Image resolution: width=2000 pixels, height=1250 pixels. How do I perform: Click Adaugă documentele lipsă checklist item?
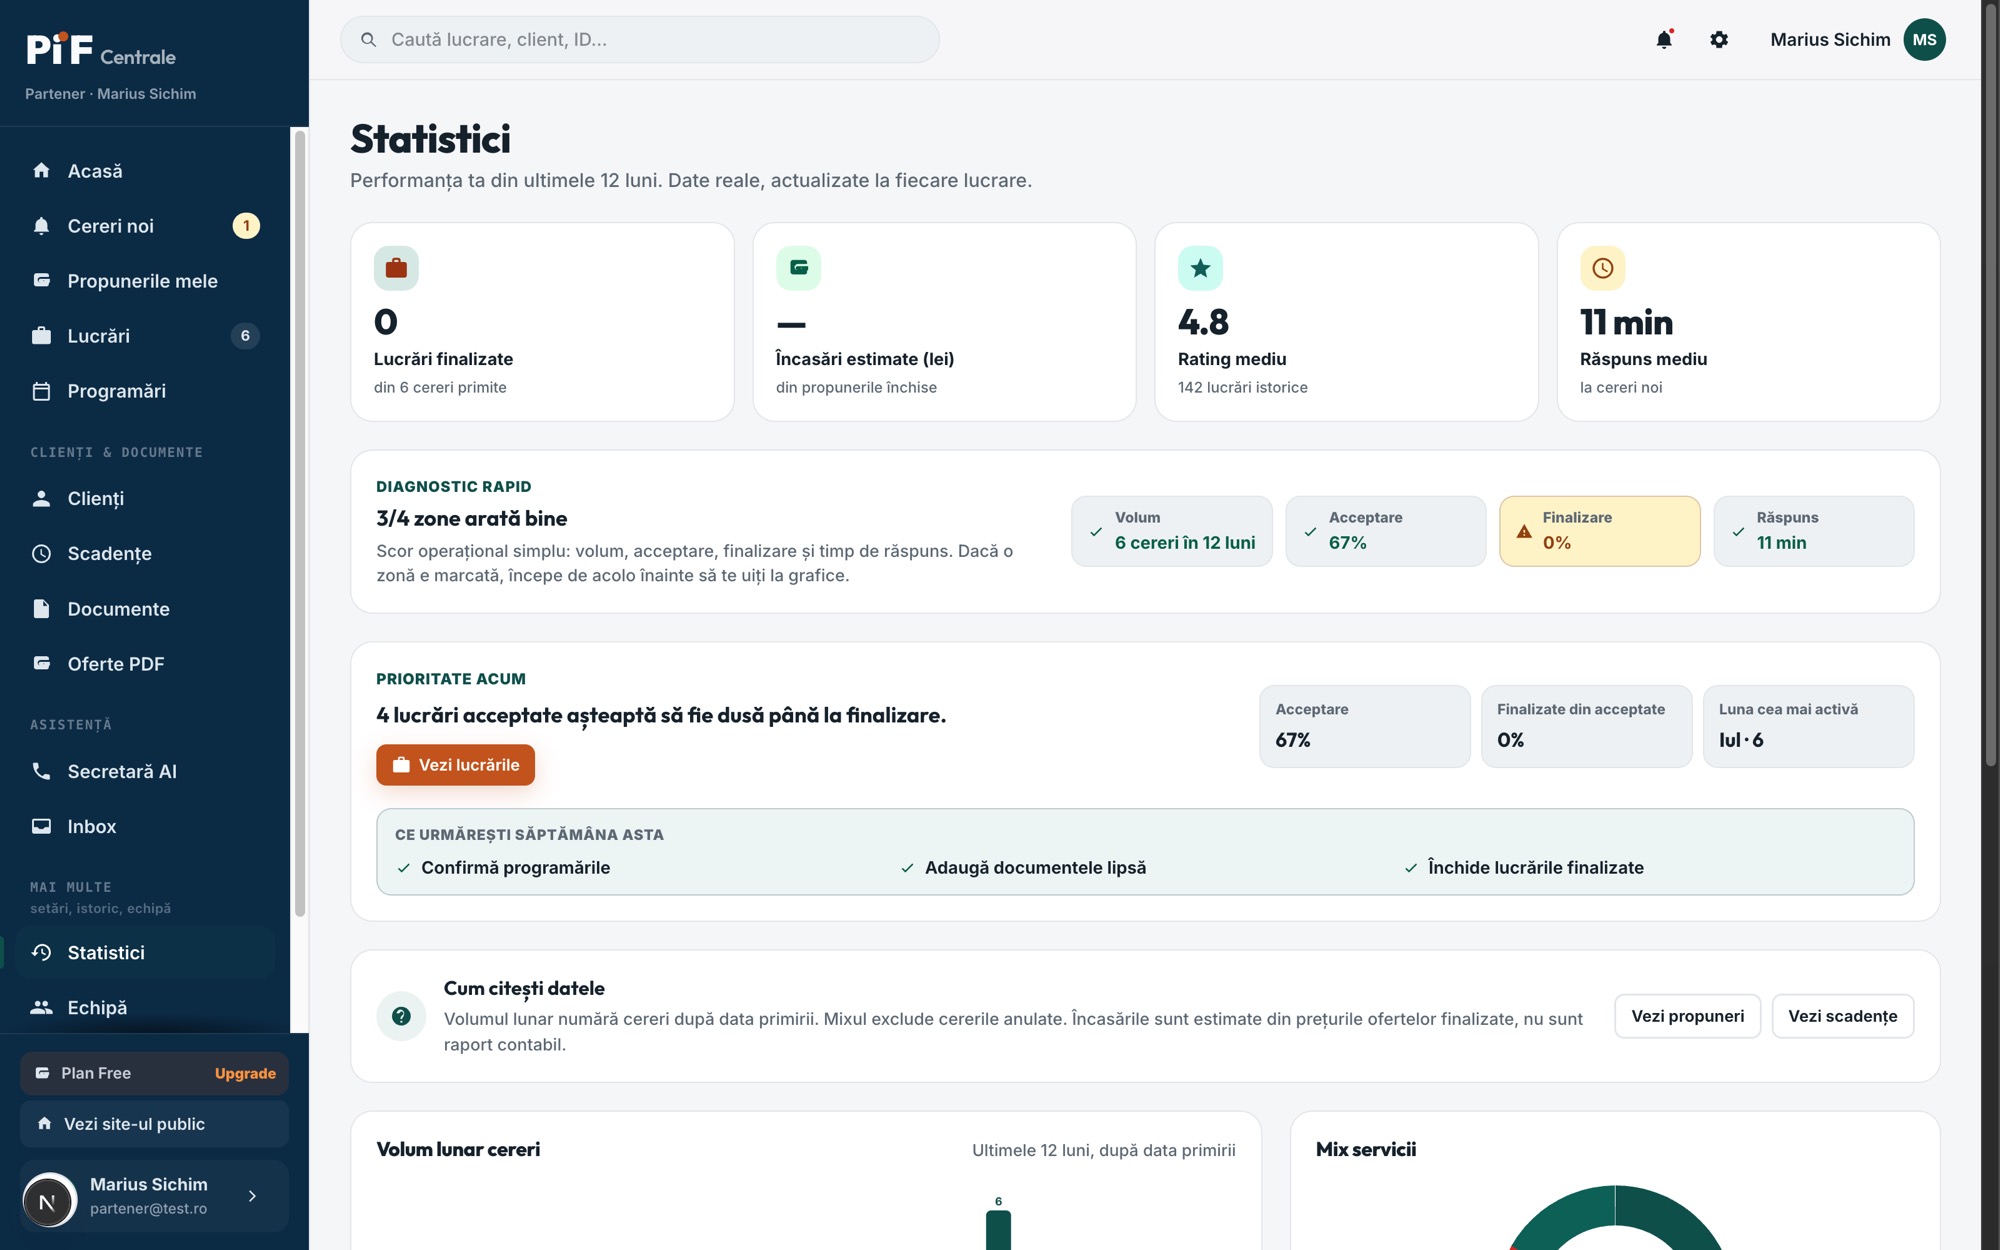1023,867
